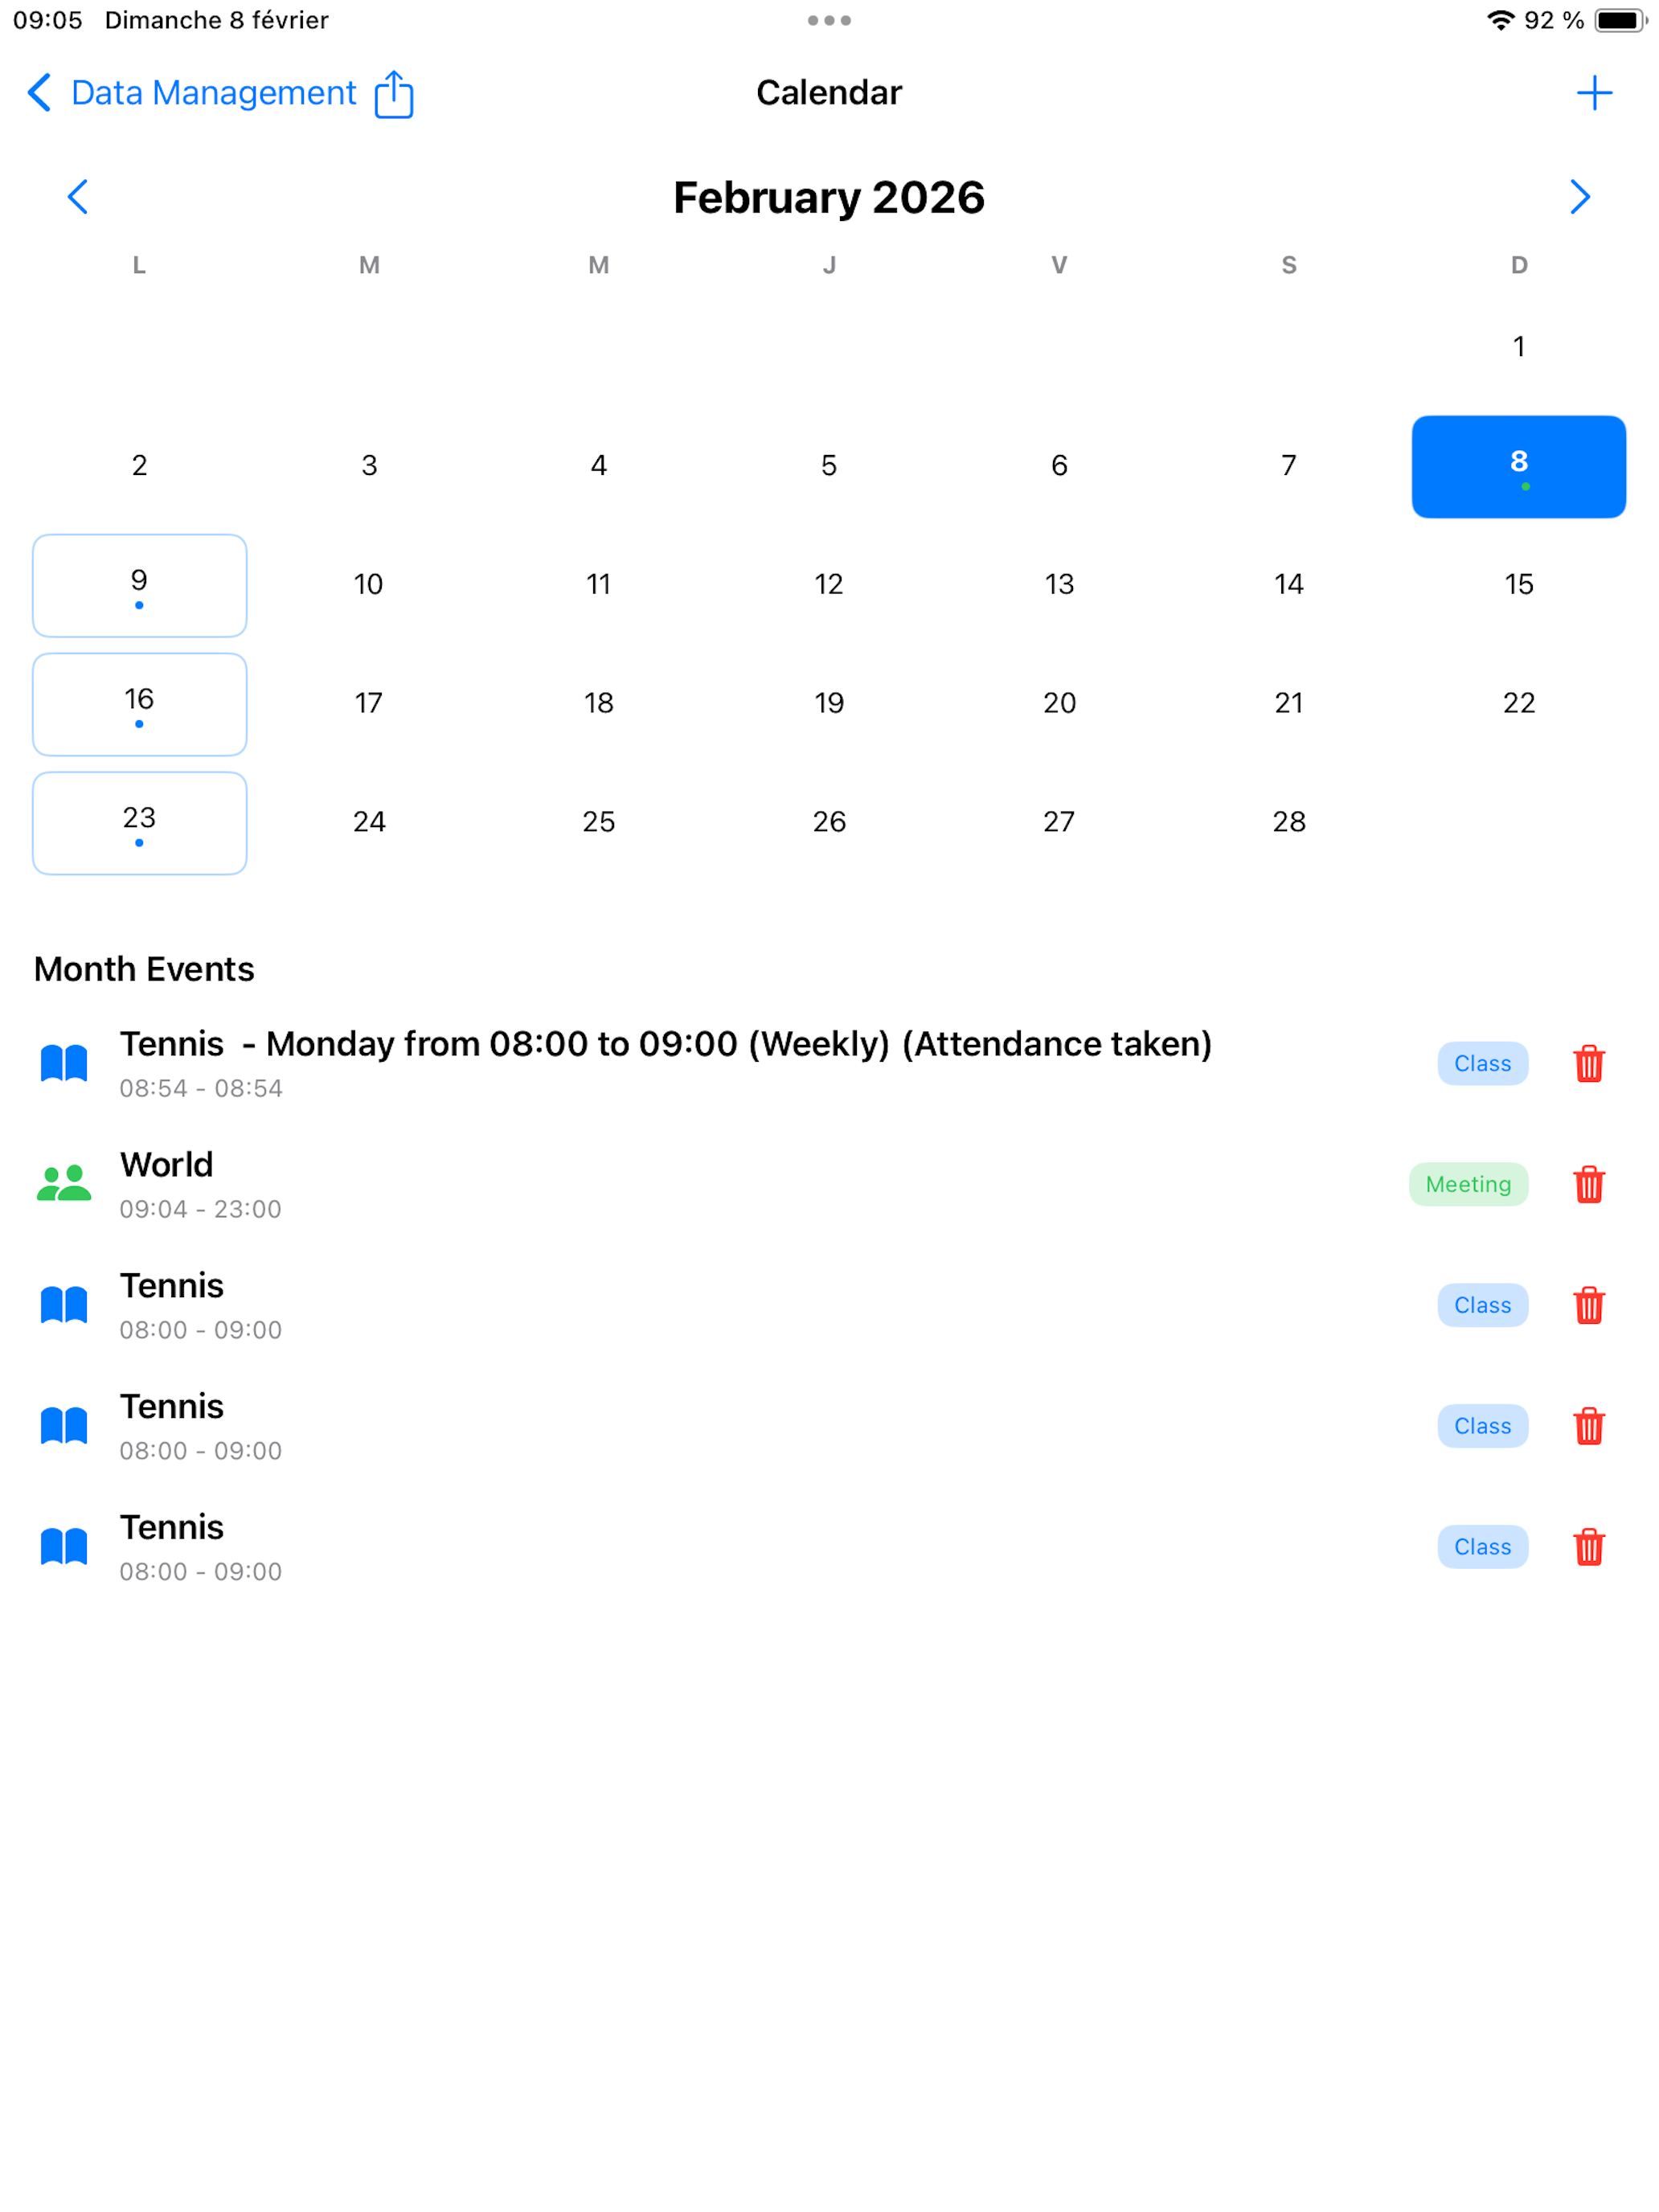Select February 7 in calendar
The width and height of the screenshot is (1659, 2212).
coord(1289,466)
